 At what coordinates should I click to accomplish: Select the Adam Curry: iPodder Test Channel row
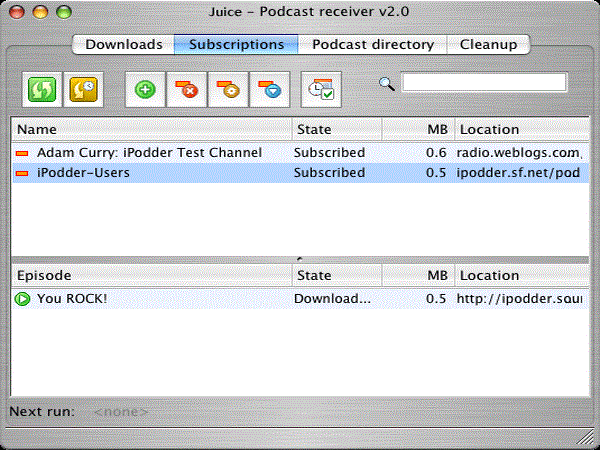click(149, 153)
